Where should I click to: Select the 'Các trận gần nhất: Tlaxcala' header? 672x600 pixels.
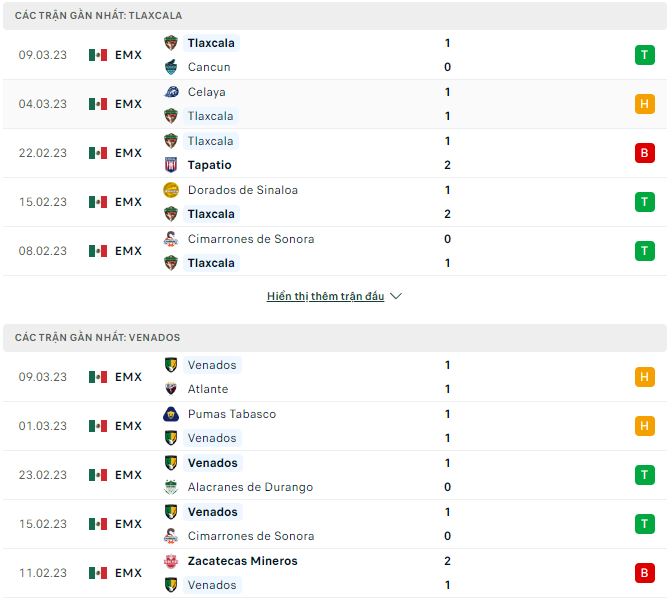point(99,16)
